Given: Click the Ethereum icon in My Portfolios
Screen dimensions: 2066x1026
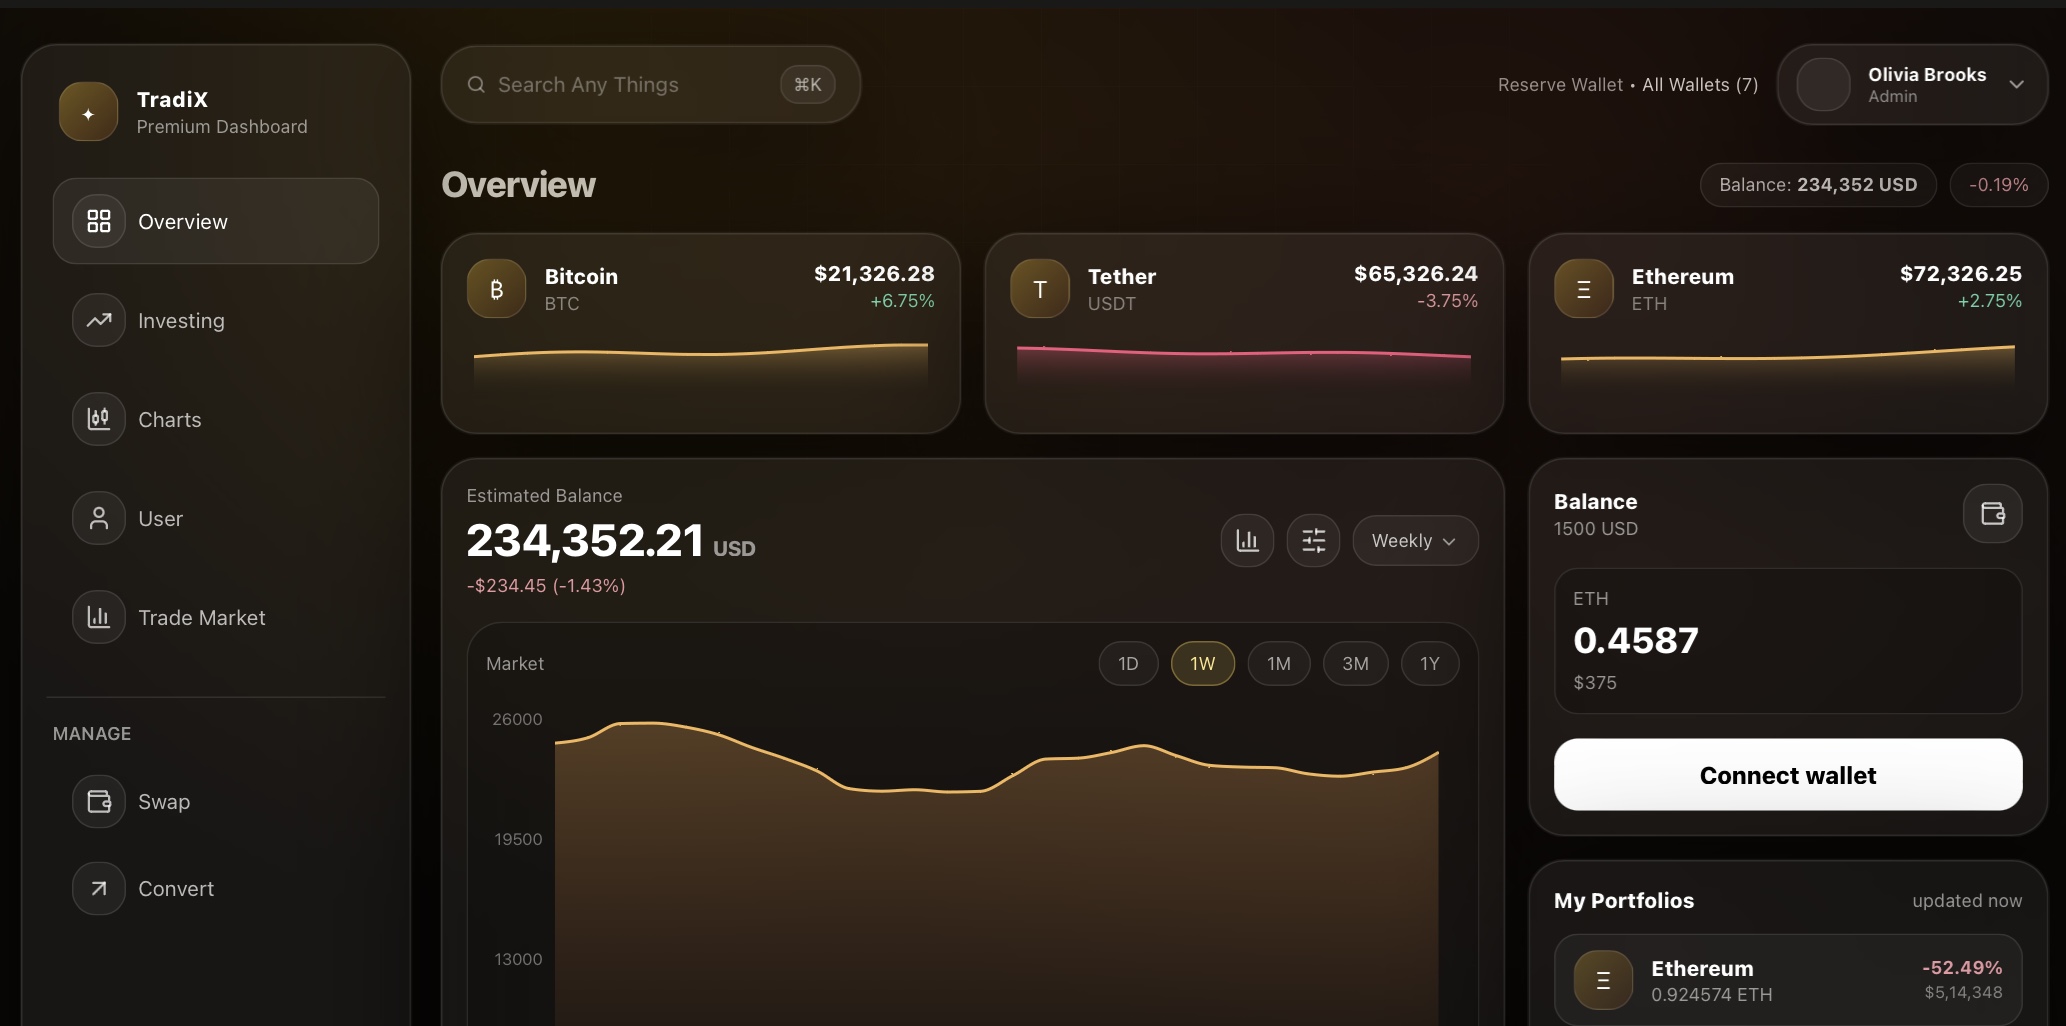Looking at the screenshot, I should [x=1603, y=980].
